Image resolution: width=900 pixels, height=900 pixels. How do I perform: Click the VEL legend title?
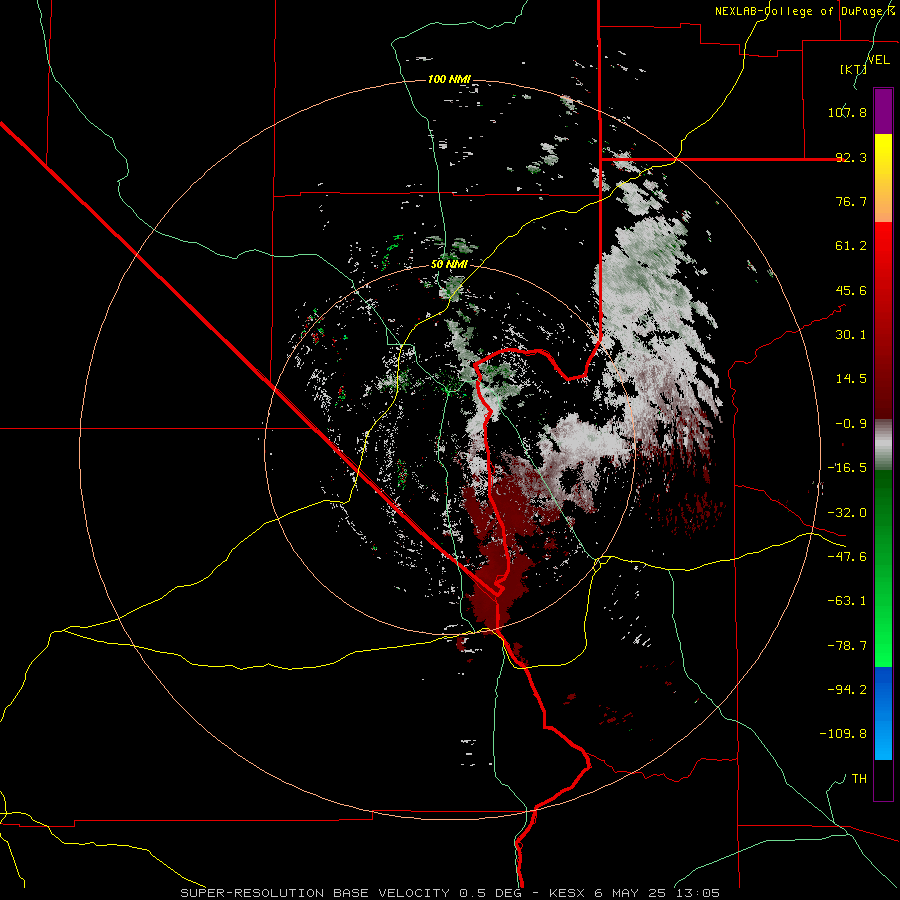878,60
